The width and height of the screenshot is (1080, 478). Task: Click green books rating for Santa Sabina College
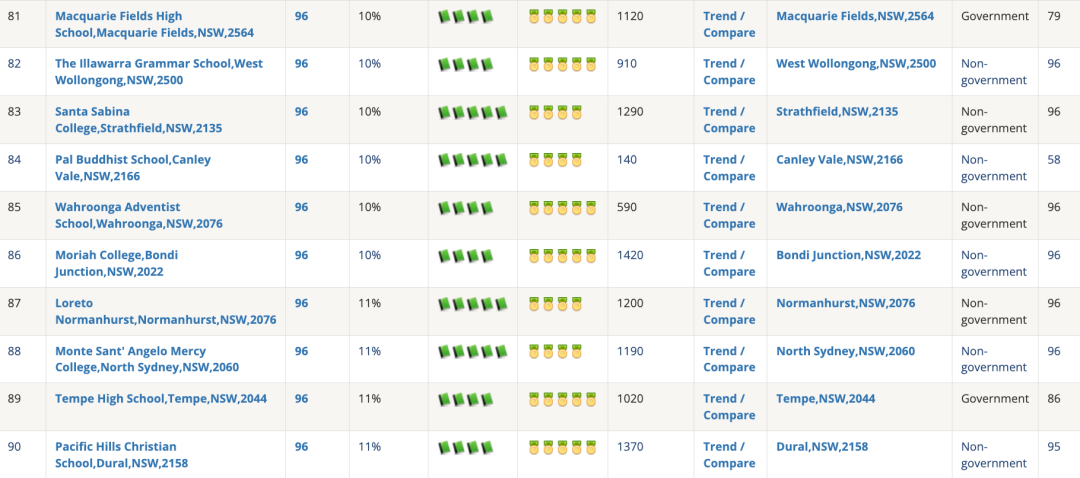473,112
